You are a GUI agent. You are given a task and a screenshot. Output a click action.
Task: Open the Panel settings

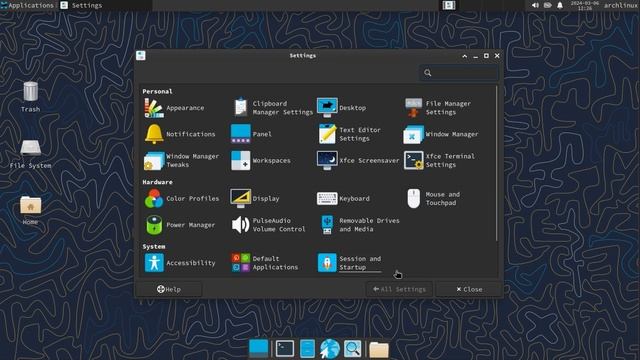tap(251, 134)
